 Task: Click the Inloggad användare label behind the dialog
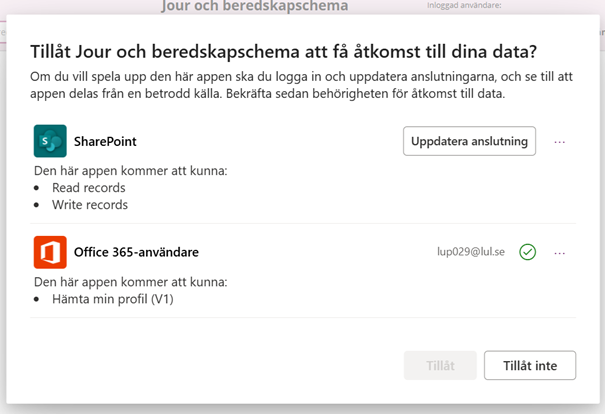coord(464,5)
